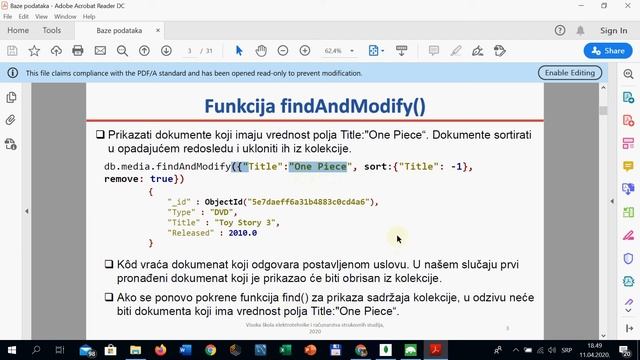The width and height of the screenshot is (640, 360).
Task: Open the File menu
Action: coord(8,17)
